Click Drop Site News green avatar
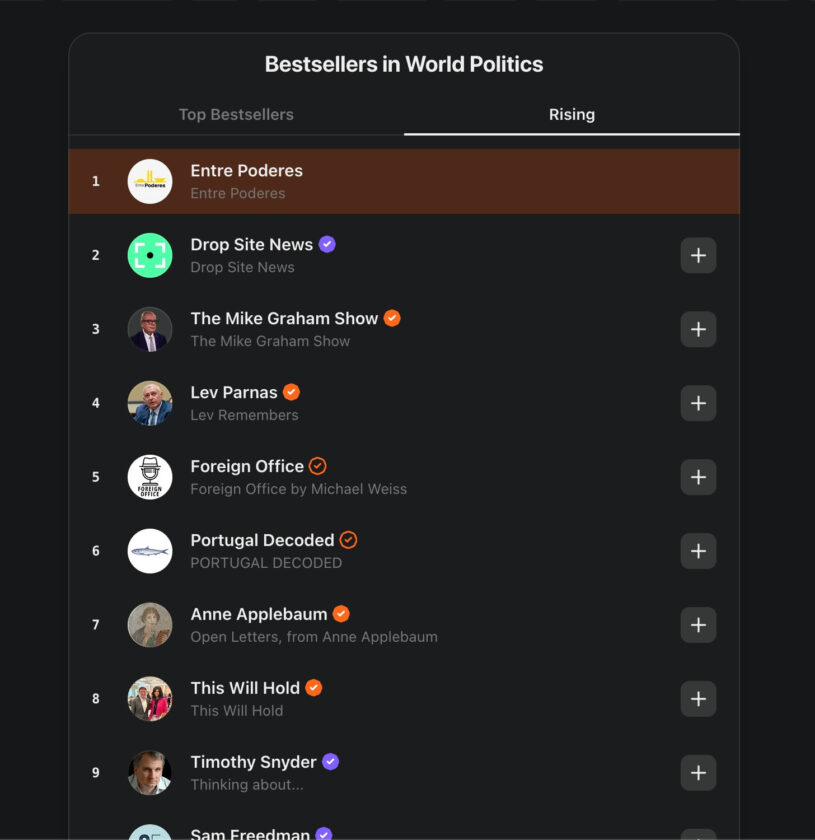Image resolution: width=815 pixels, height=840 pixels. (x=150, y=255)
